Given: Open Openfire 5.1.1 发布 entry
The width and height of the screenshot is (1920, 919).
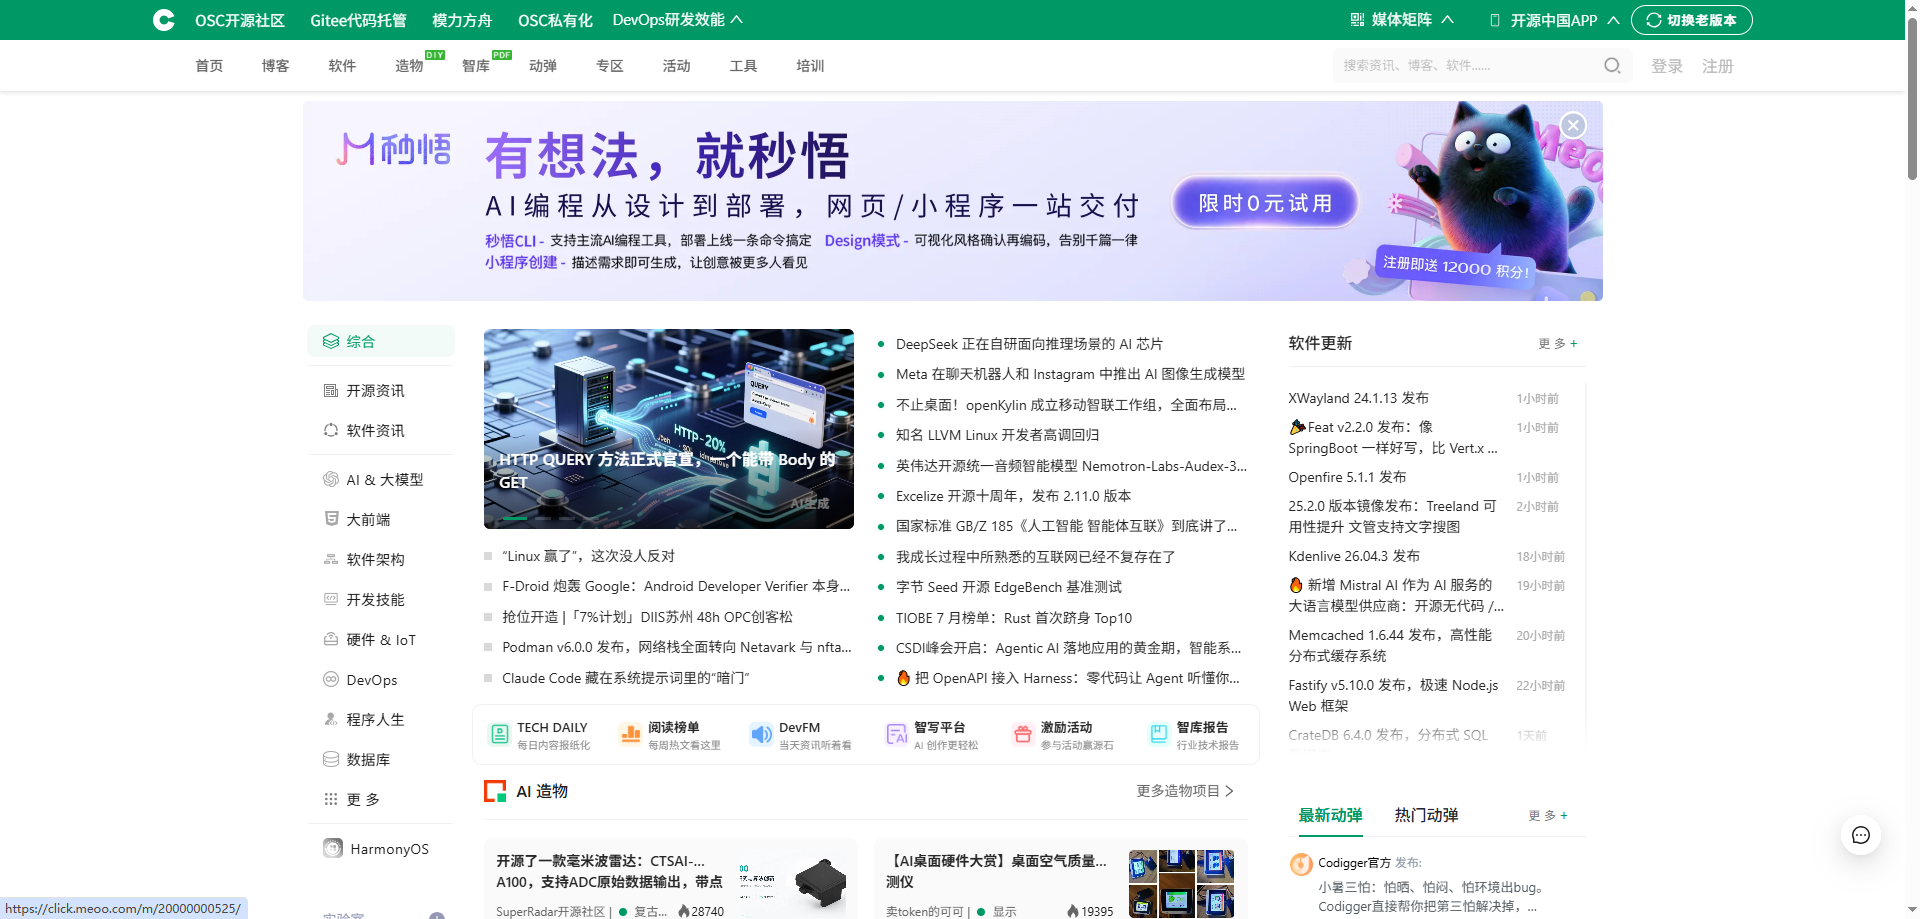Looking at the screenshot, I should click(1347, 477).
